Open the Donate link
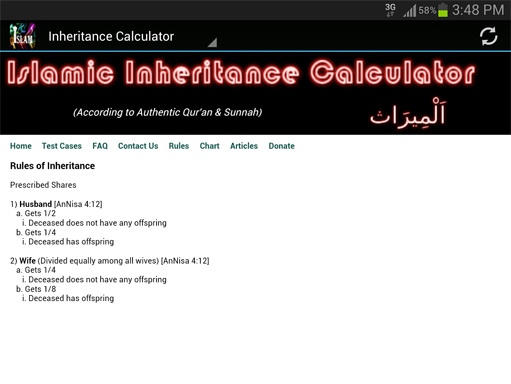The width and height of the screenshot is (511, 384). [x=281, y=146]
